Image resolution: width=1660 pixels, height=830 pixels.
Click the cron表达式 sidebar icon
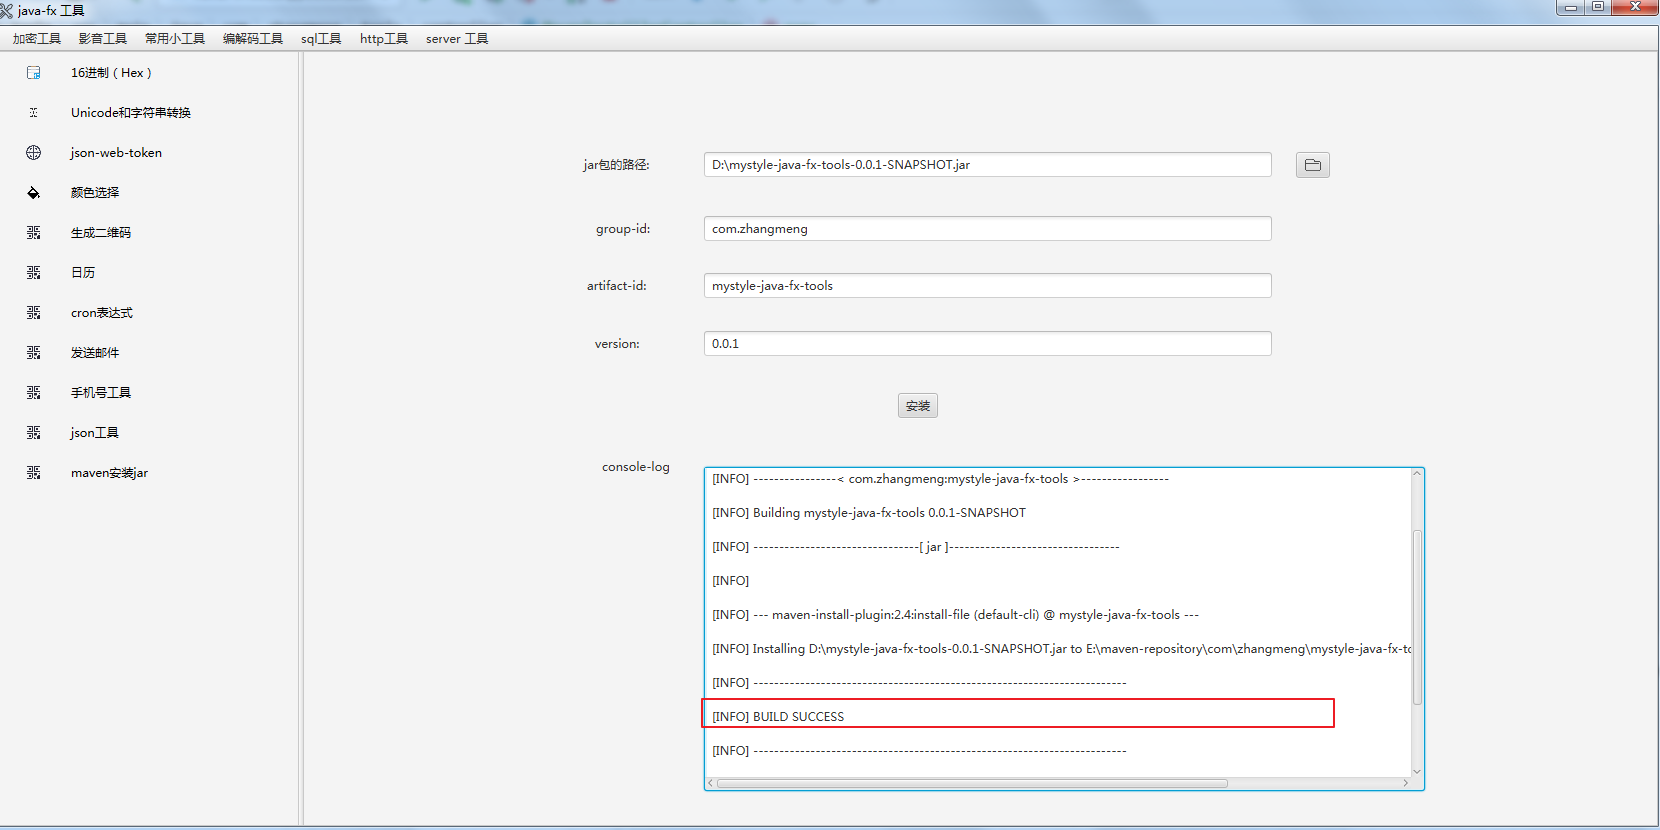(x=34, y=313)
